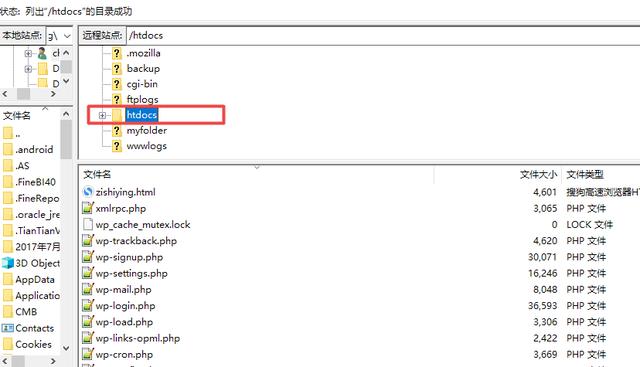Select the wwwlogs remote directory
This screenshot has height=367, width=640.
click(x=147, y=146)
